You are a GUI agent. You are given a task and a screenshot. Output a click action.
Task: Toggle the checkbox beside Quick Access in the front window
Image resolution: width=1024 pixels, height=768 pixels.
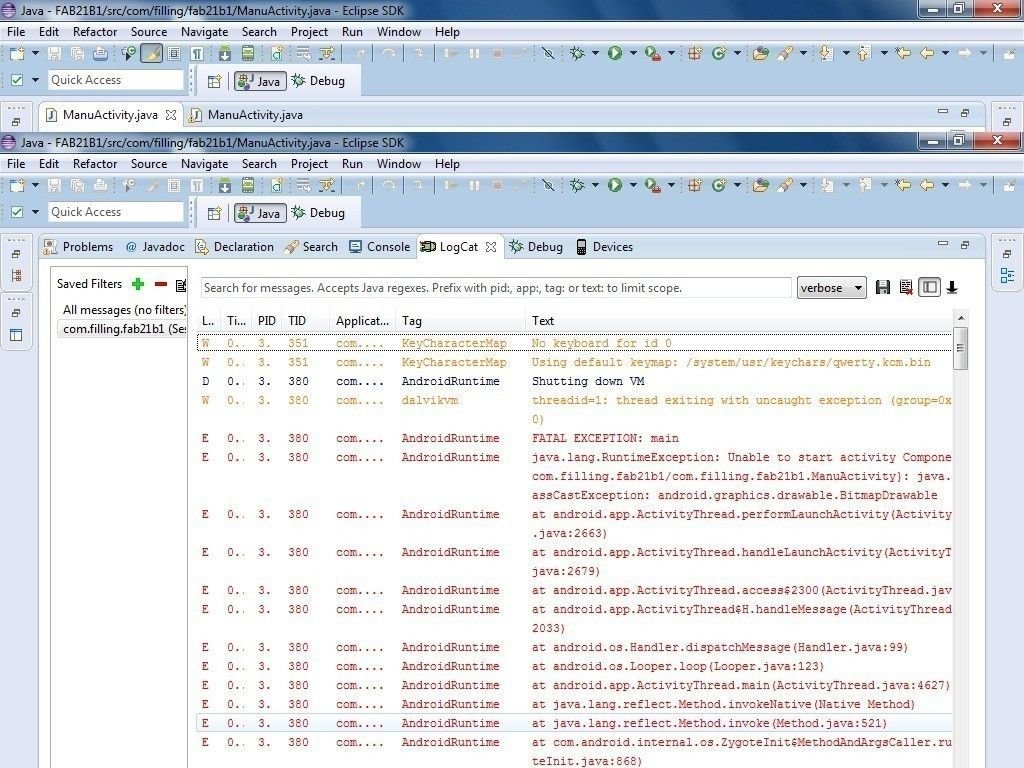[x=17, y=212]
